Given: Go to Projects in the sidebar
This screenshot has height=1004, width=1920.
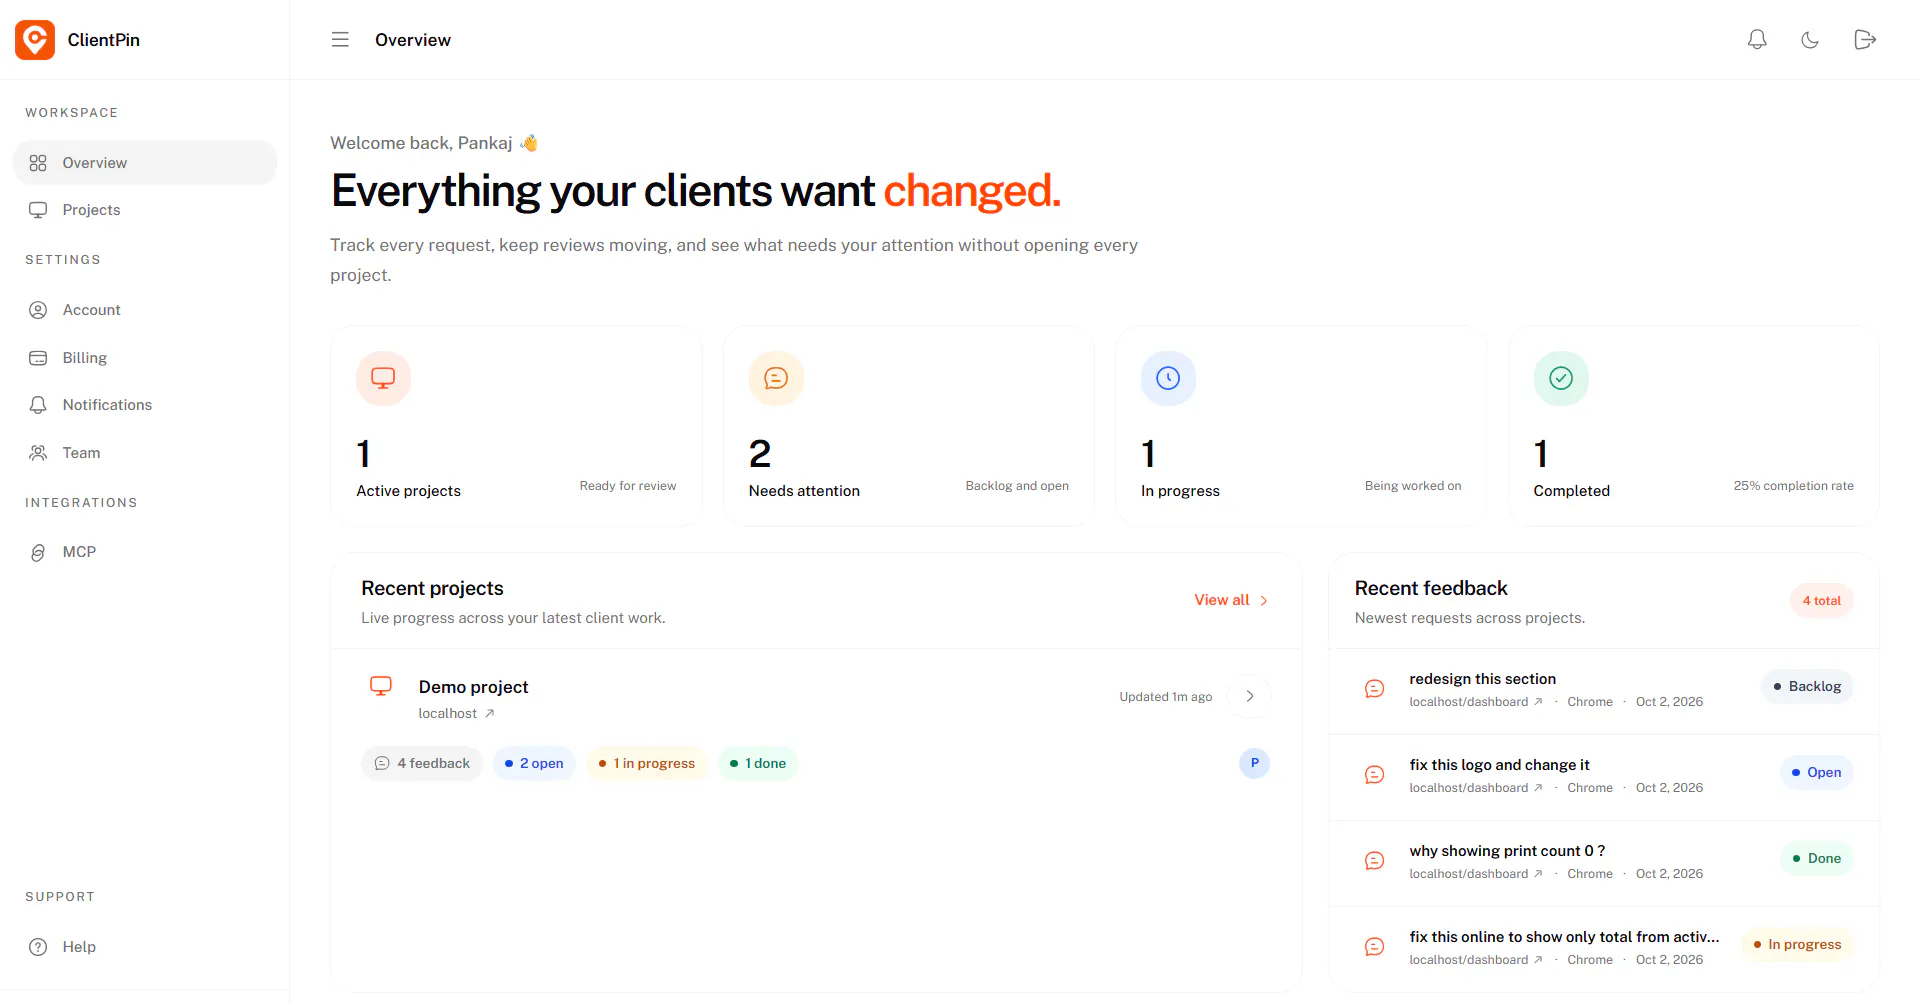Looking at the screenshot, I should (145, 210).
